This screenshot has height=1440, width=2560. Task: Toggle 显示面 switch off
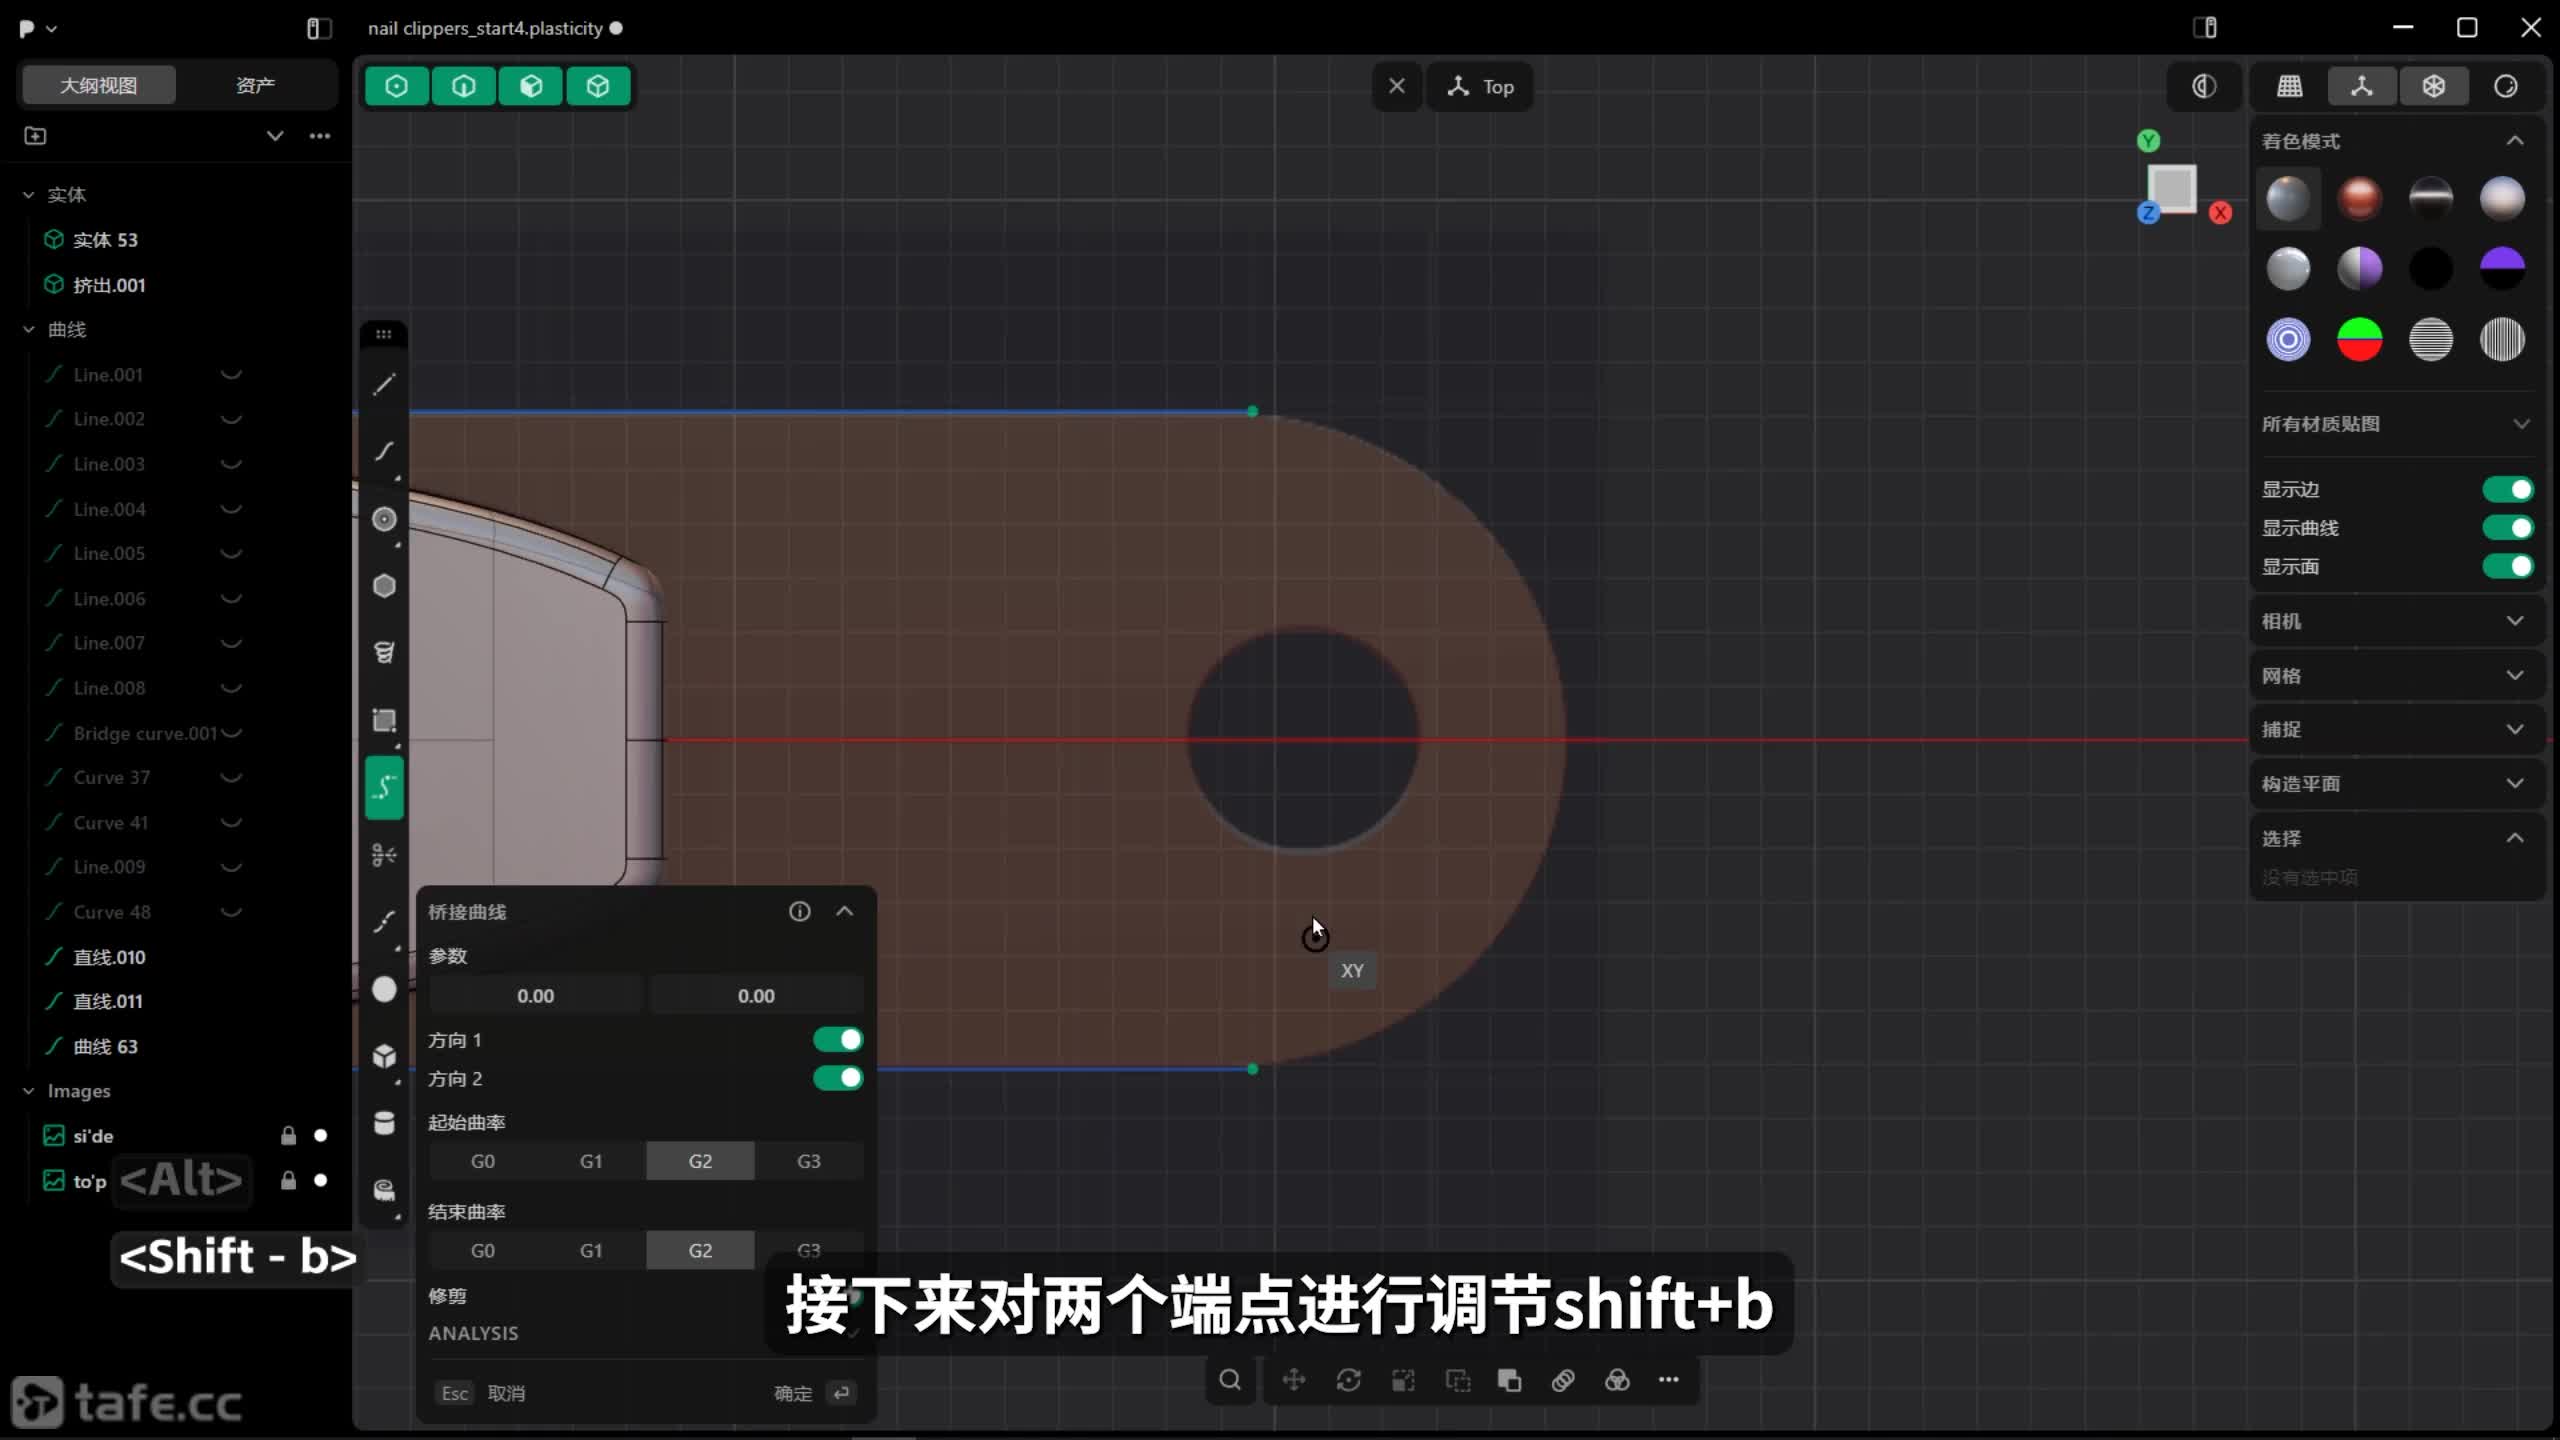click(2508, 567)
